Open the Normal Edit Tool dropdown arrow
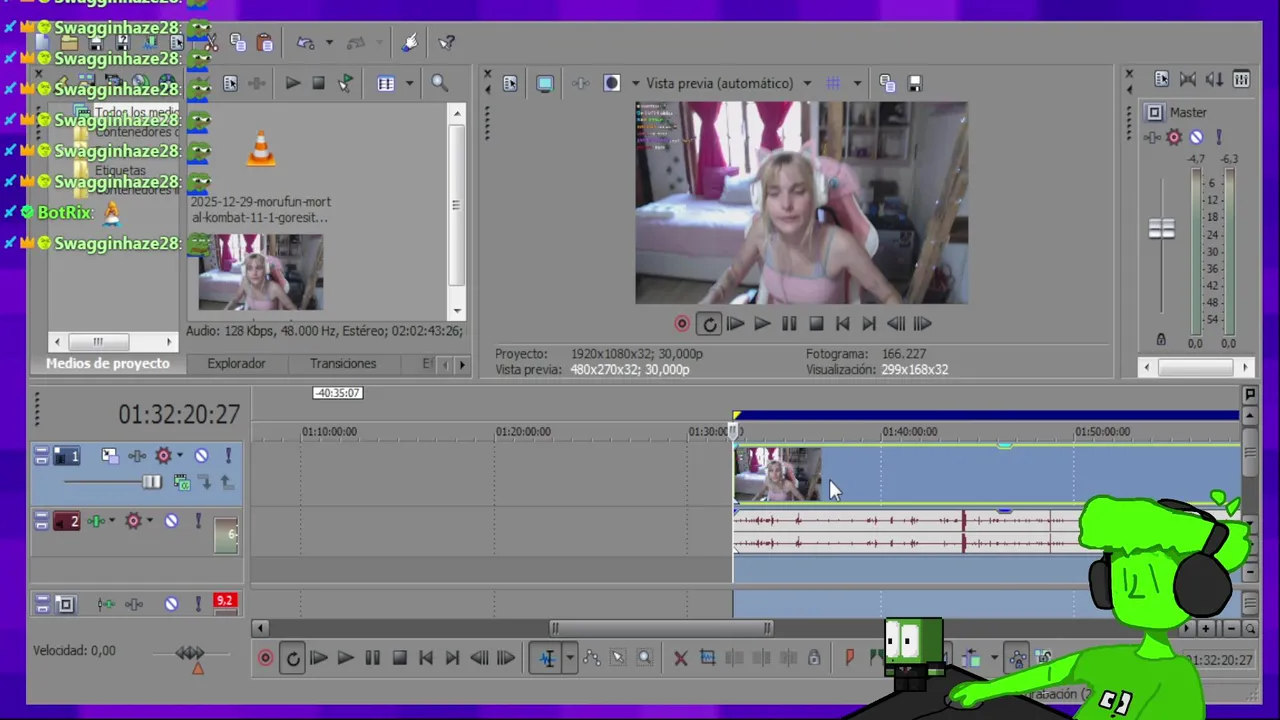This screenshot has width=1280, height=720. tap(569, 658)
